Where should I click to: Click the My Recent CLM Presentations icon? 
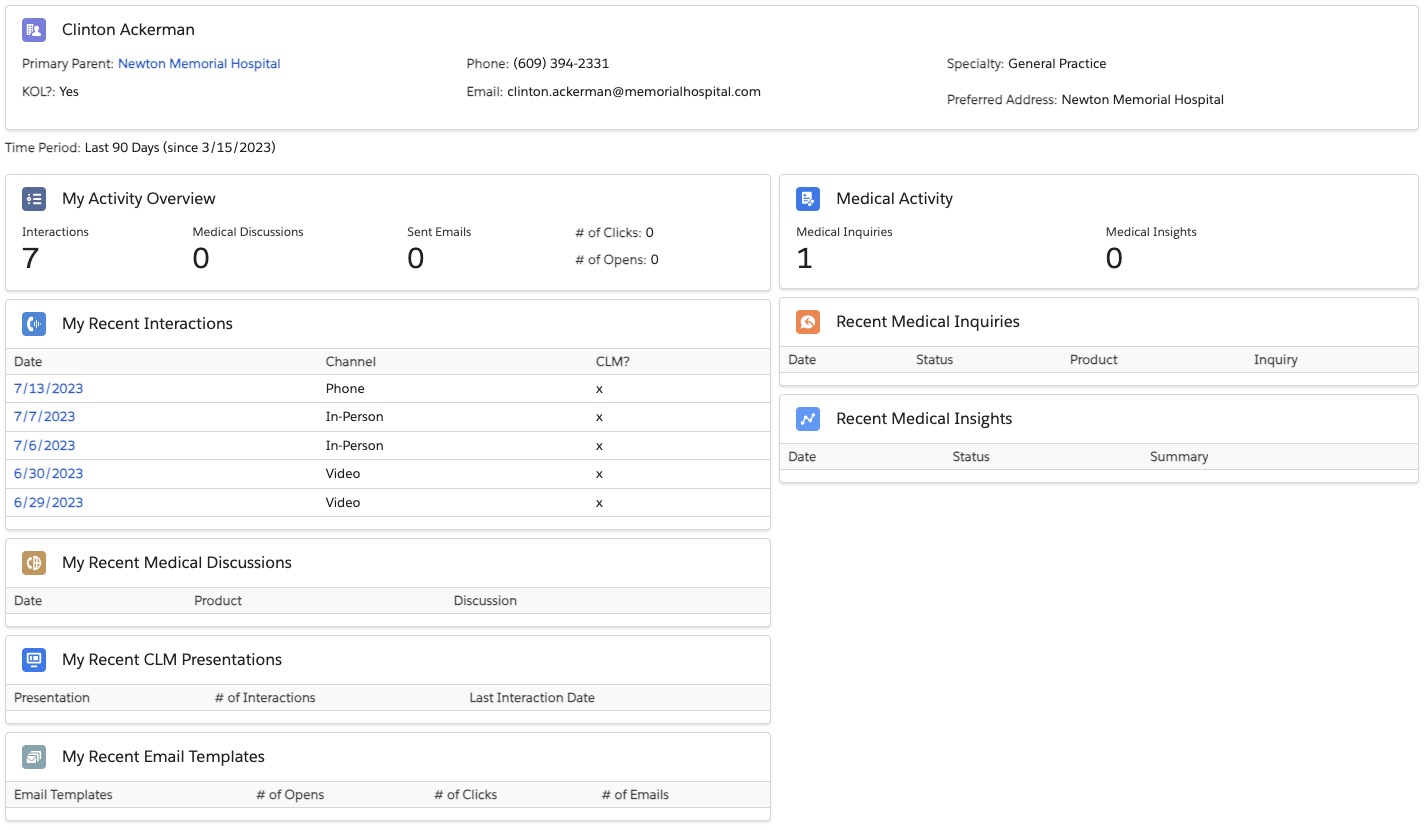click(34, 660)
